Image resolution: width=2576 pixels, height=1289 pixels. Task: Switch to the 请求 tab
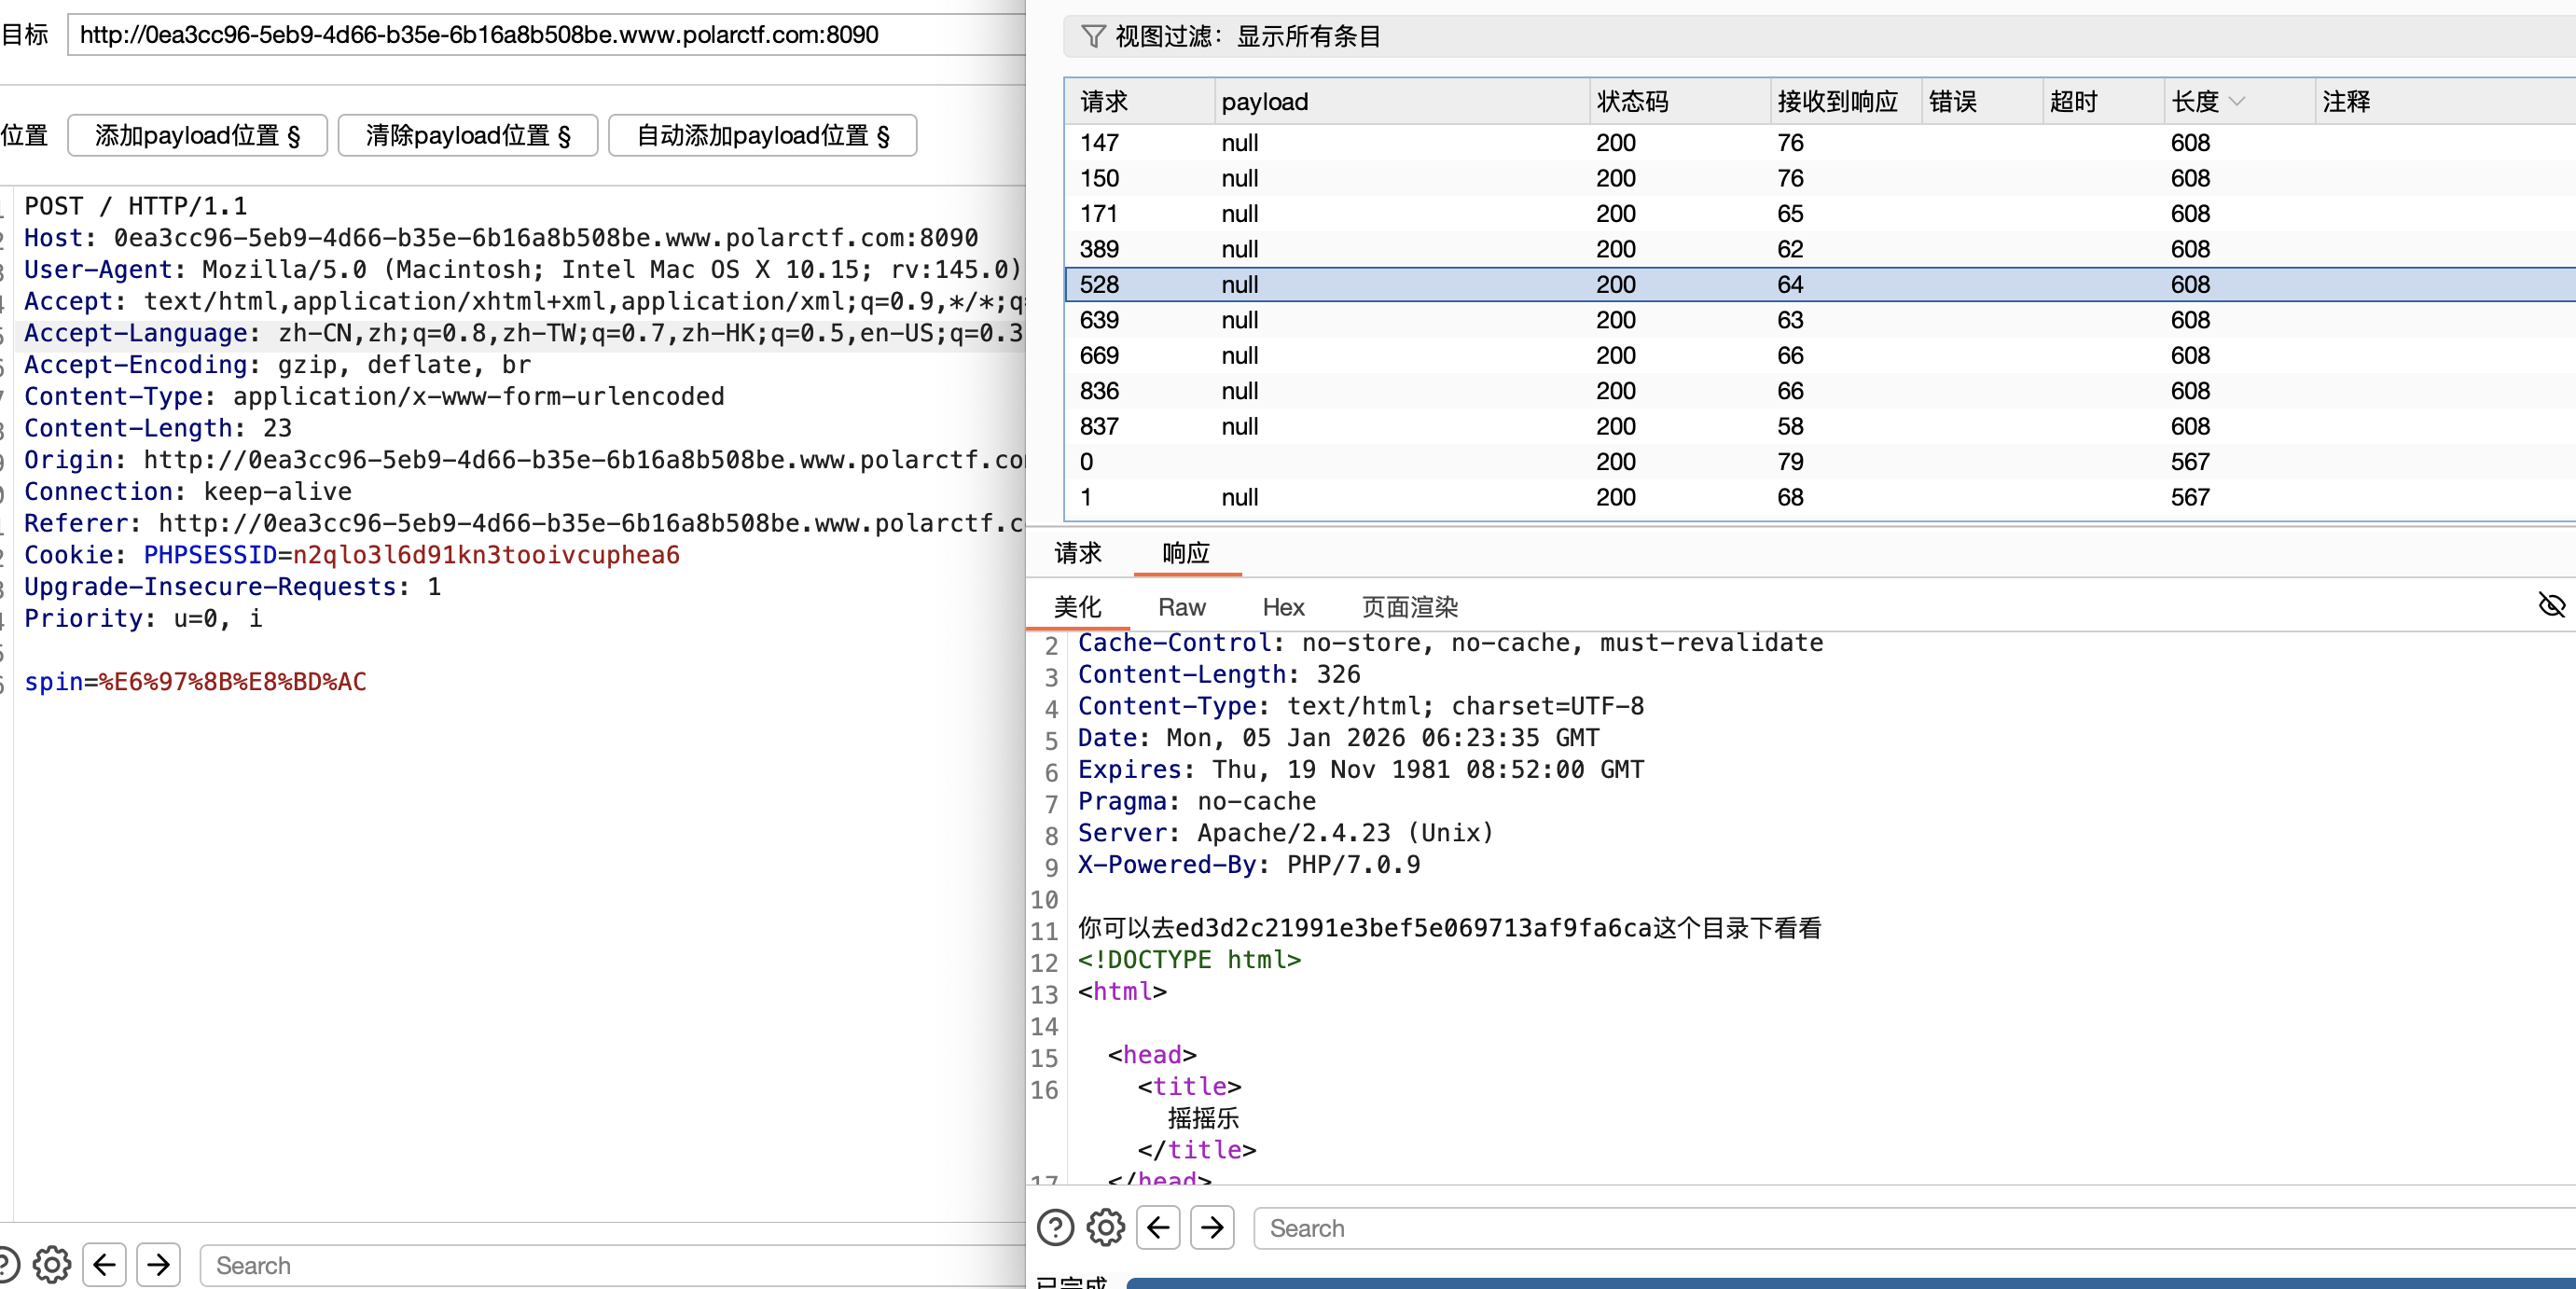pyautogui.click(x=1077, y=553)
